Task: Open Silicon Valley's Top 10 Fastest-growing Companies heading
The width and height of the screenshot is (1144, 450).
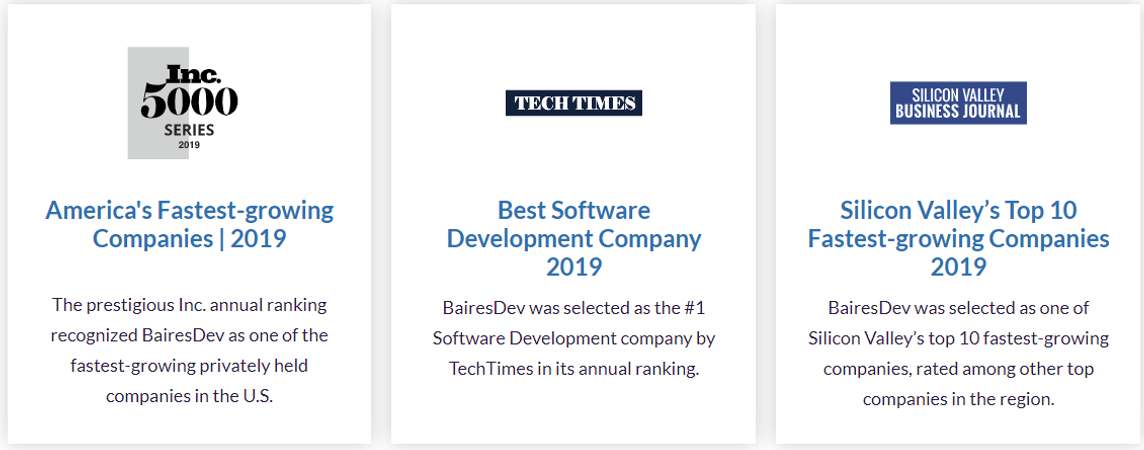Action: [x=959, y=238]
